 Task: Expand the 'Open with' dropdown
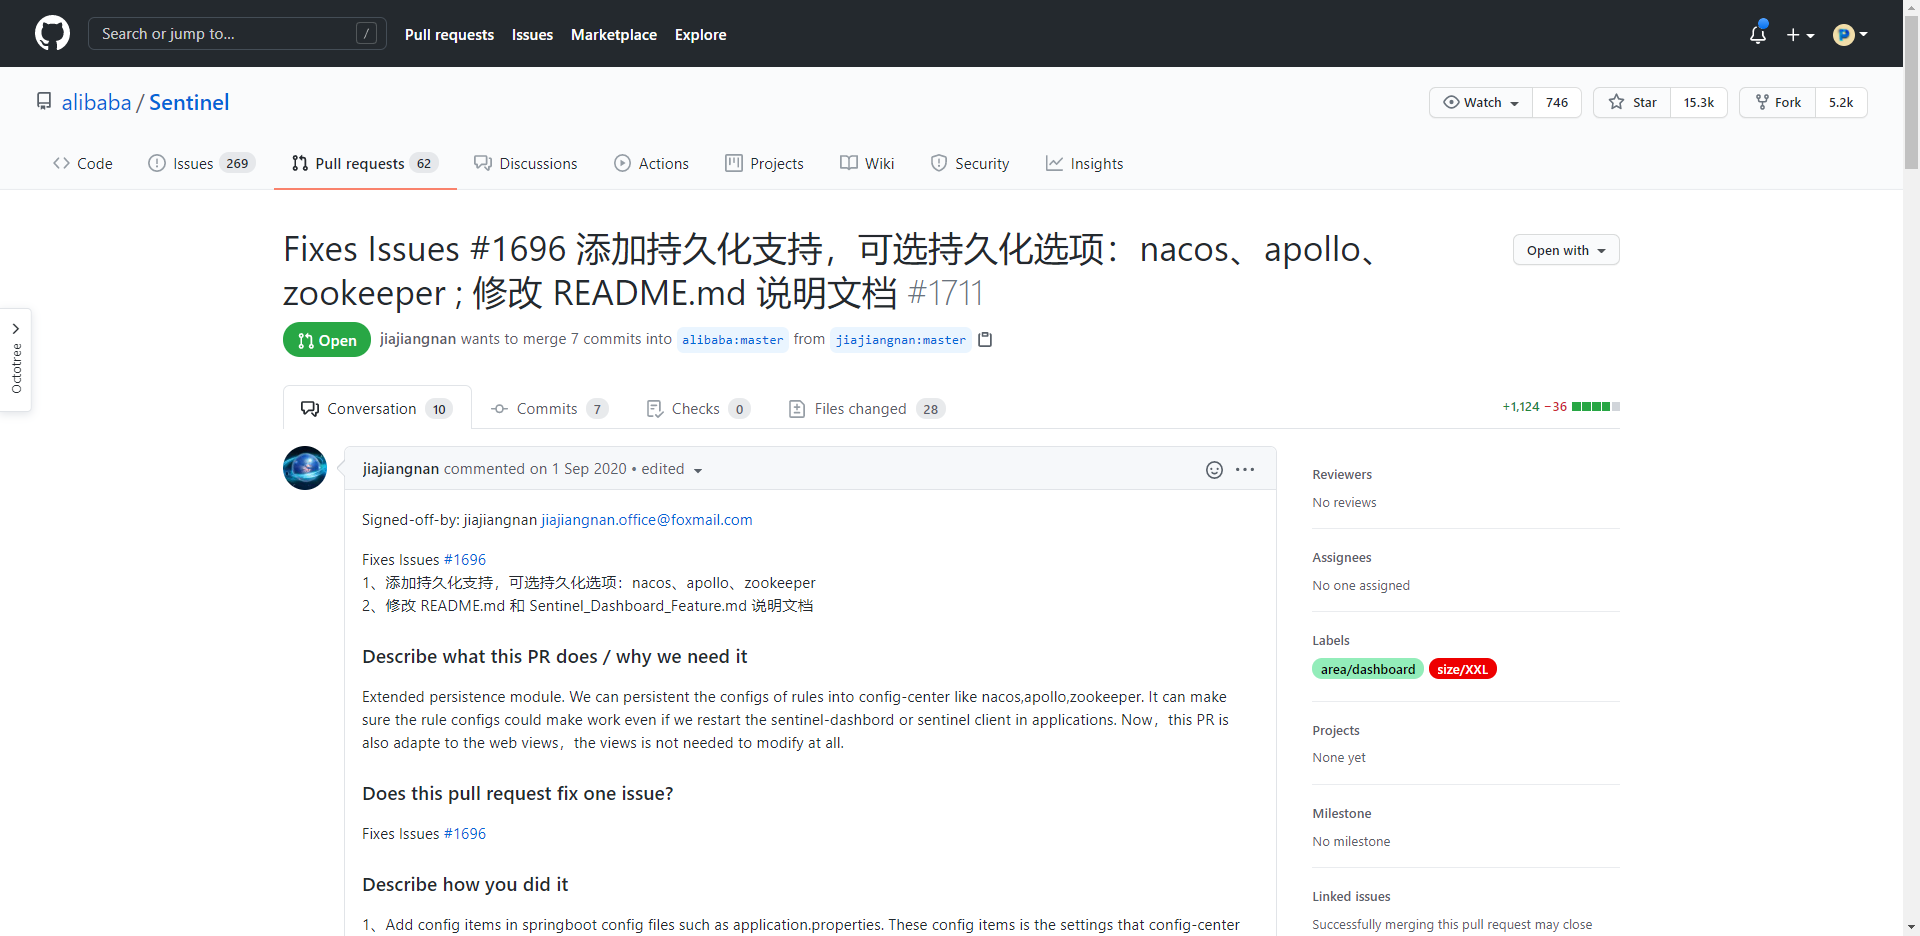1565,251
